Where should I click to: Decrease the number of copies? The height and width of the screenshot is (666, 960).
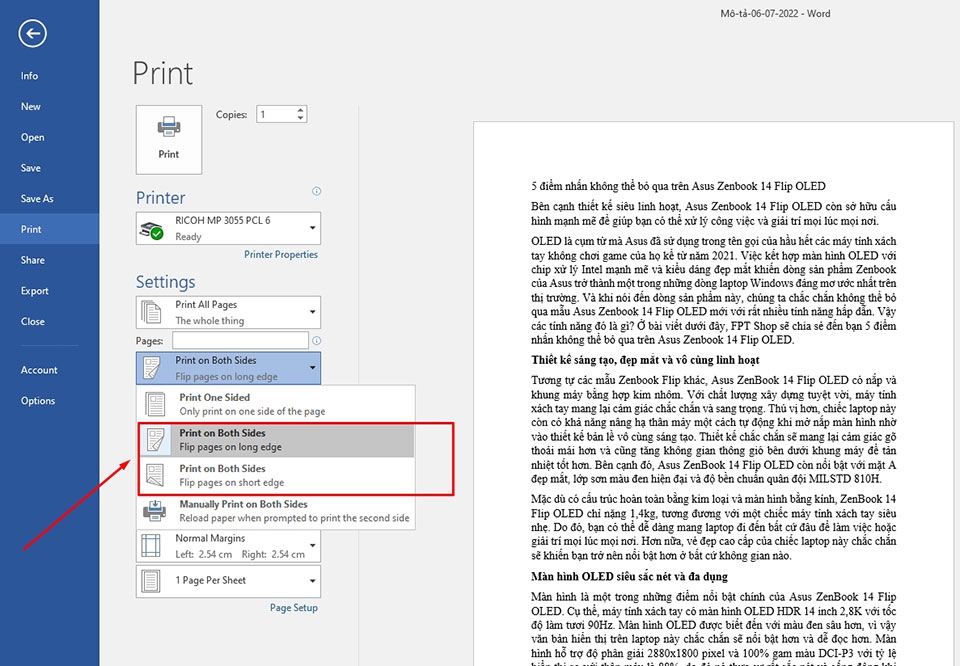301,118
